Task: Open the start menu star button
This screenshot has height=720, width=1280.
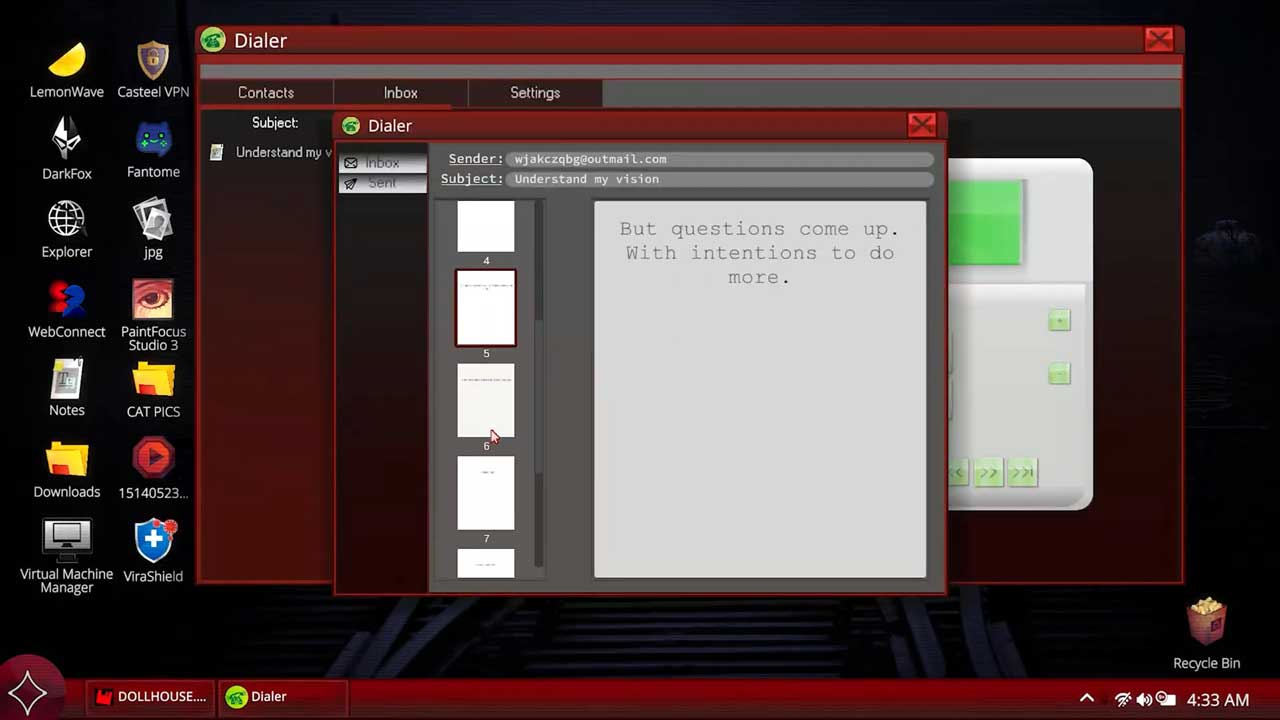Action: tap(27, 692)
